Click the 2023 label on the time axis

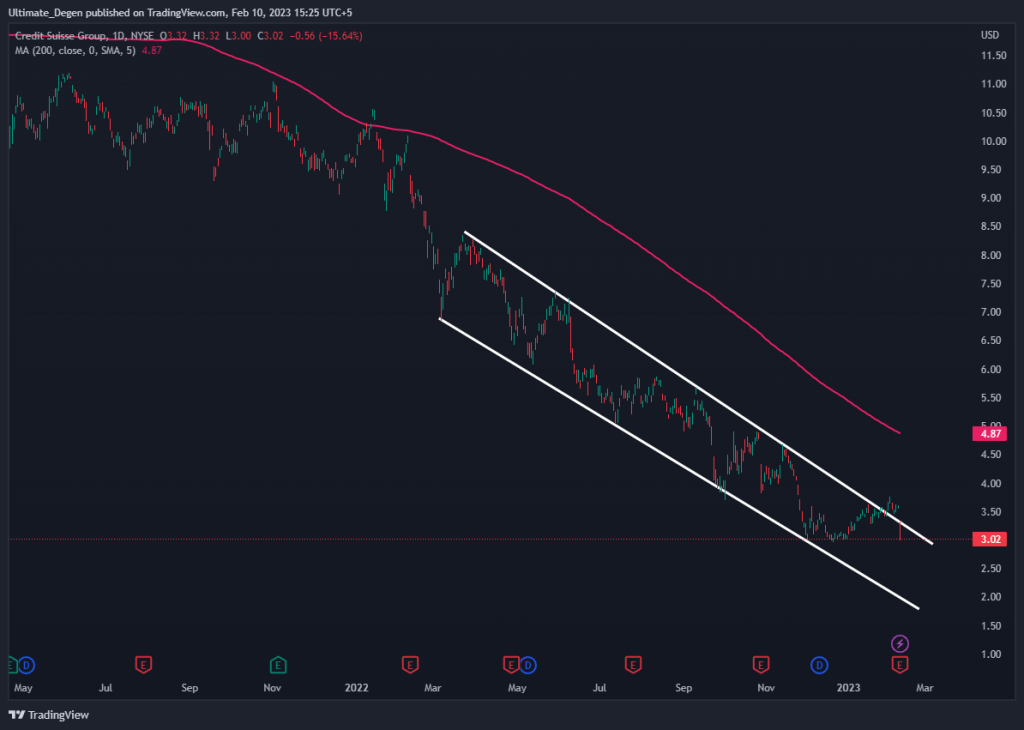848,688
